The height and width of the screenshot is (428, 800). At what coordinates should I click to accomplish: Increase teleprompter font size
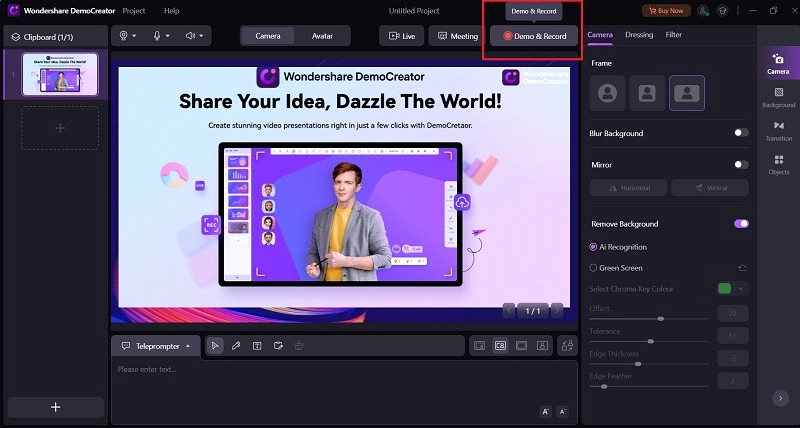coord(545,412)
